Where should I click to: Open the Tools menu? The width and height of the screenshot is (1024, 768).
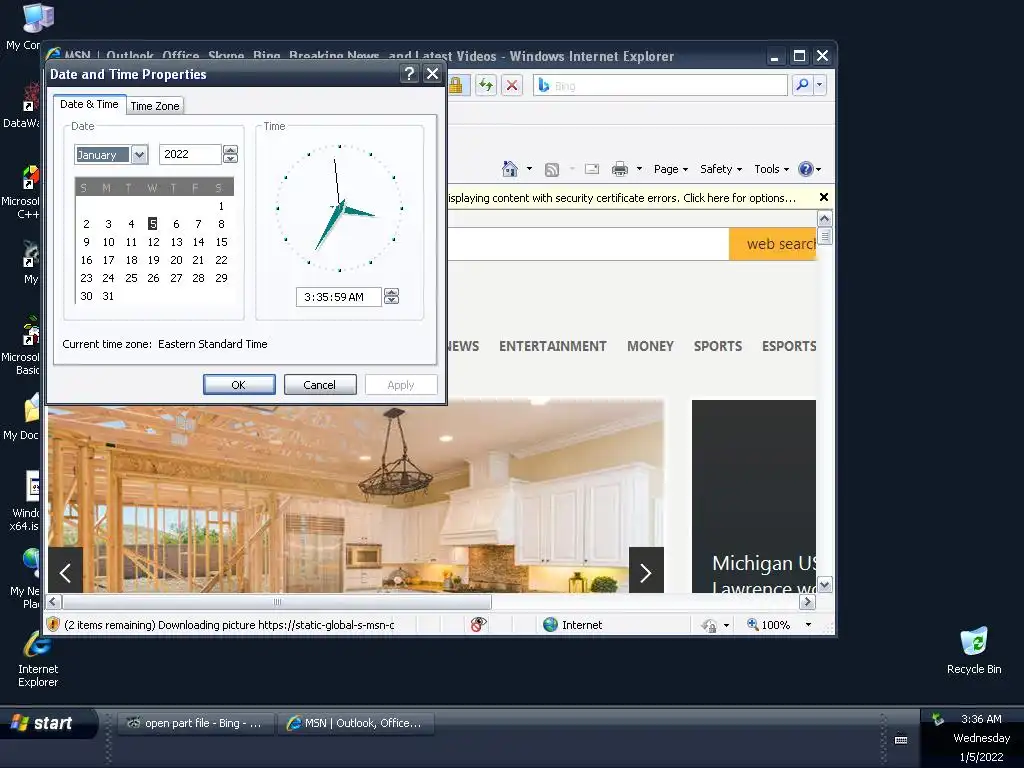tap(771, 169)
